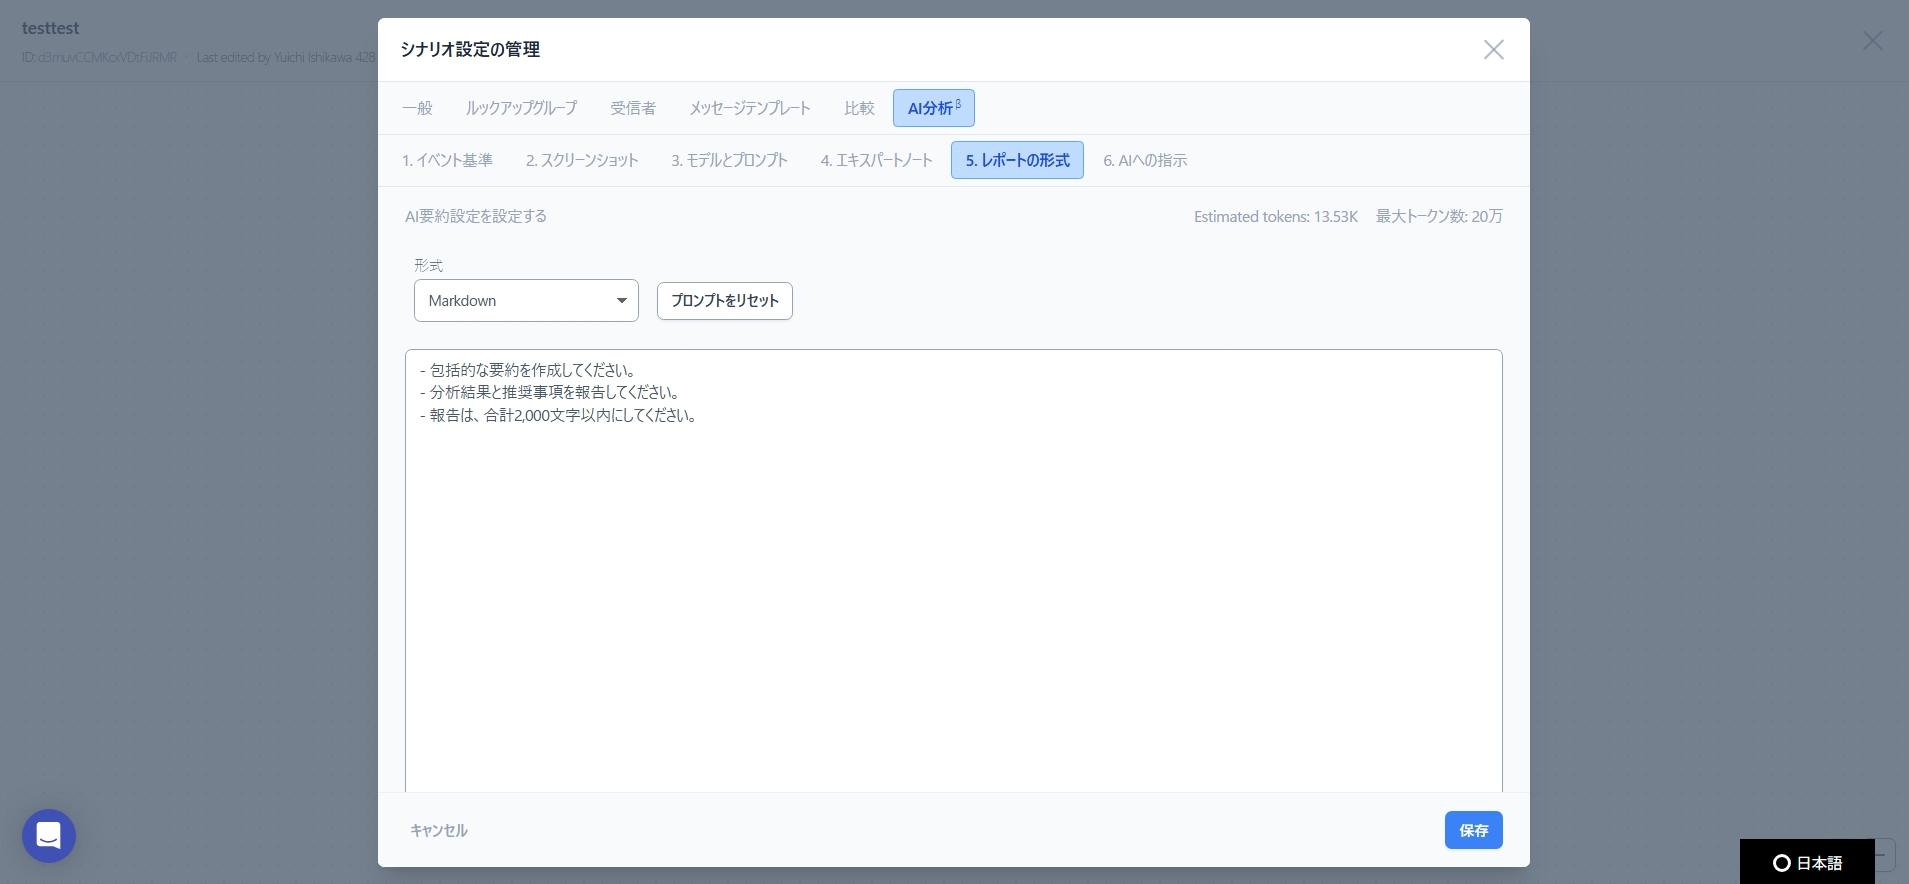Open the ルックアップグループ tab
The height and width of the screenshot is (884, 1909).
pos(521,108)
